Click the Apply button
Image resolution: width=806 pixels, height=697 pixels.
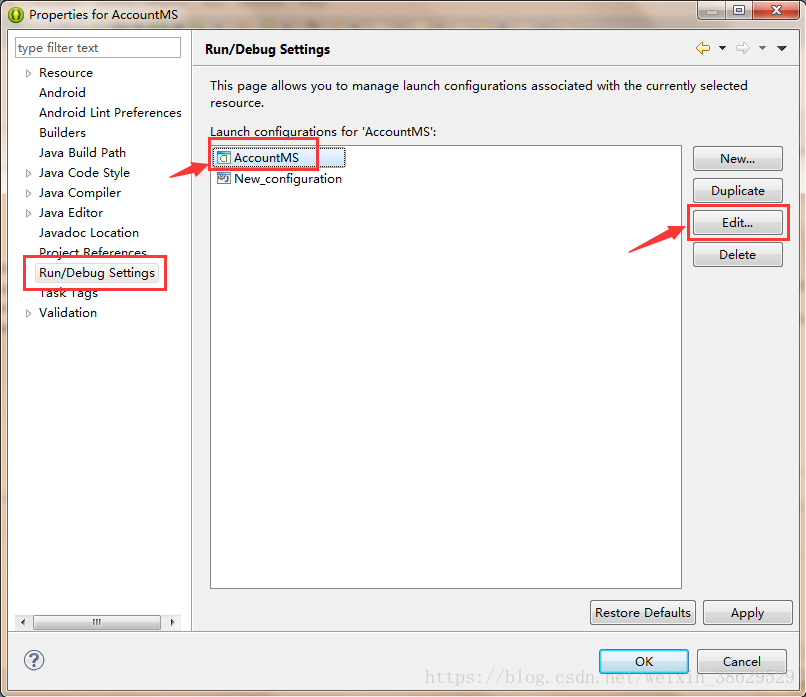[x=747, y=613]
